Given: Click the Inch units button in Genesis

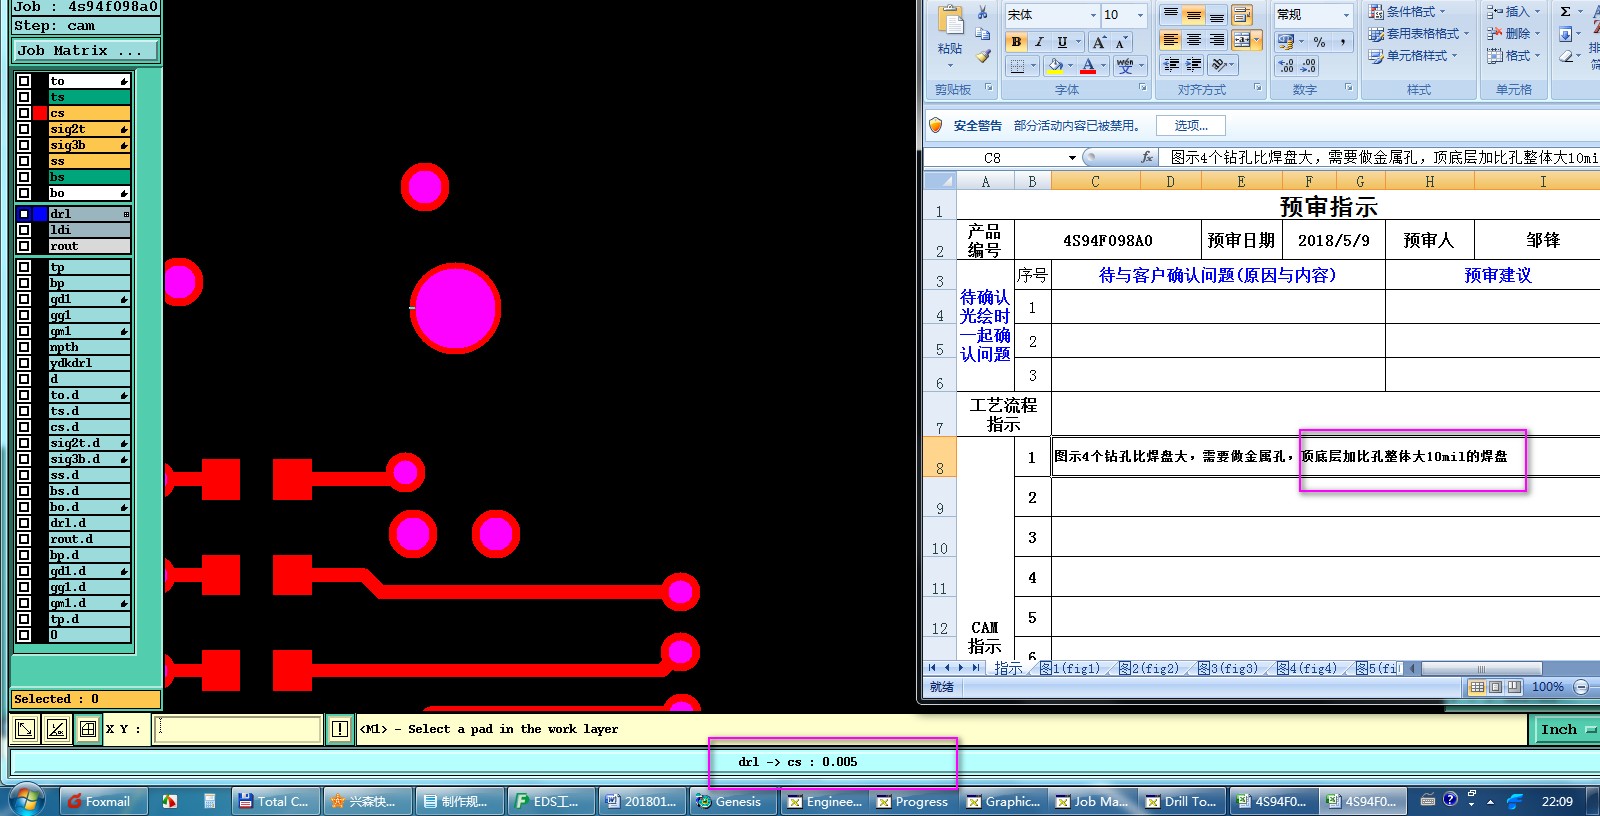Looking at the screenshot, I should pos(1565,730).
